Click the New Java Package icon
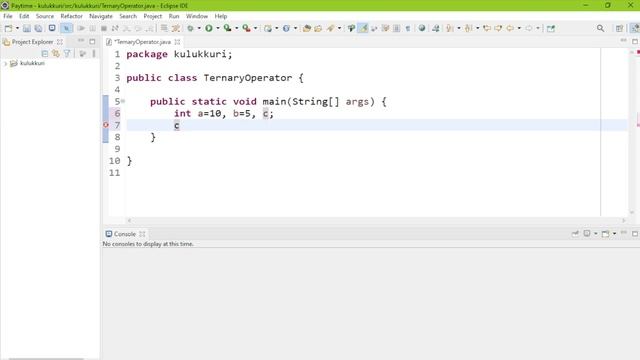The width and height of the screenshot is (640, 360). coord(268,28)
